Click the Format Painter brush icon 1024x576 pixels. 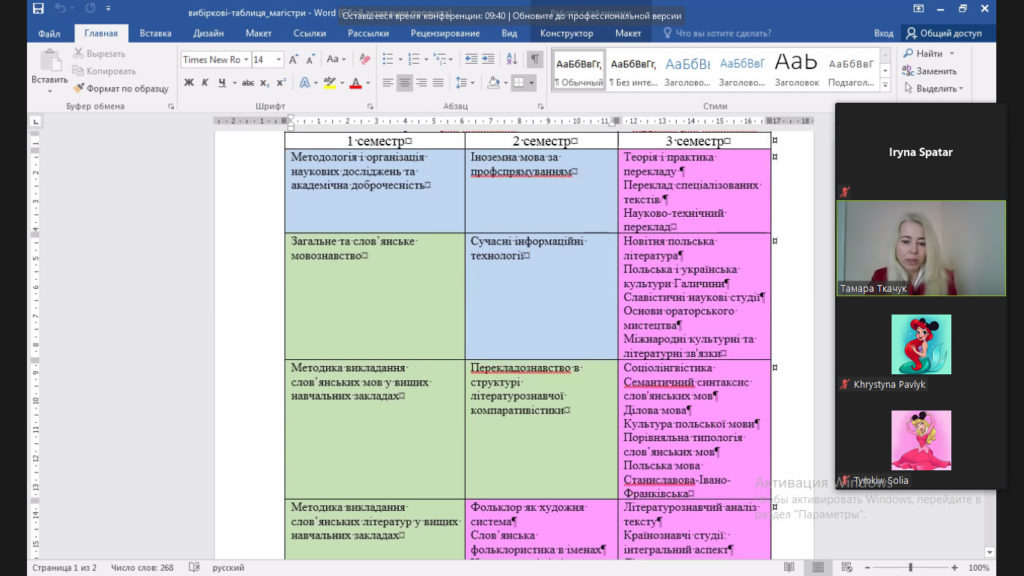(x=79, y=88)
